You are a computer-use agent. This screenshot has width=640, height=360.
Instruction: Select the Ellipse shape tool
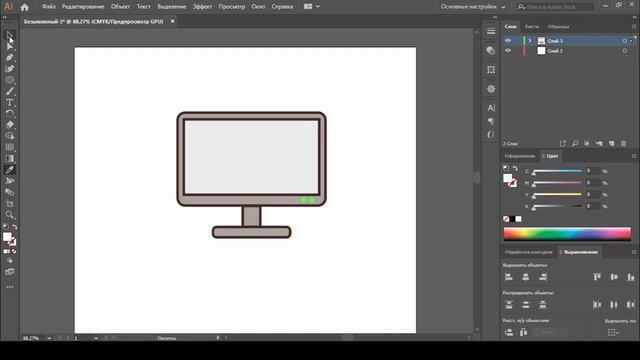9,80
